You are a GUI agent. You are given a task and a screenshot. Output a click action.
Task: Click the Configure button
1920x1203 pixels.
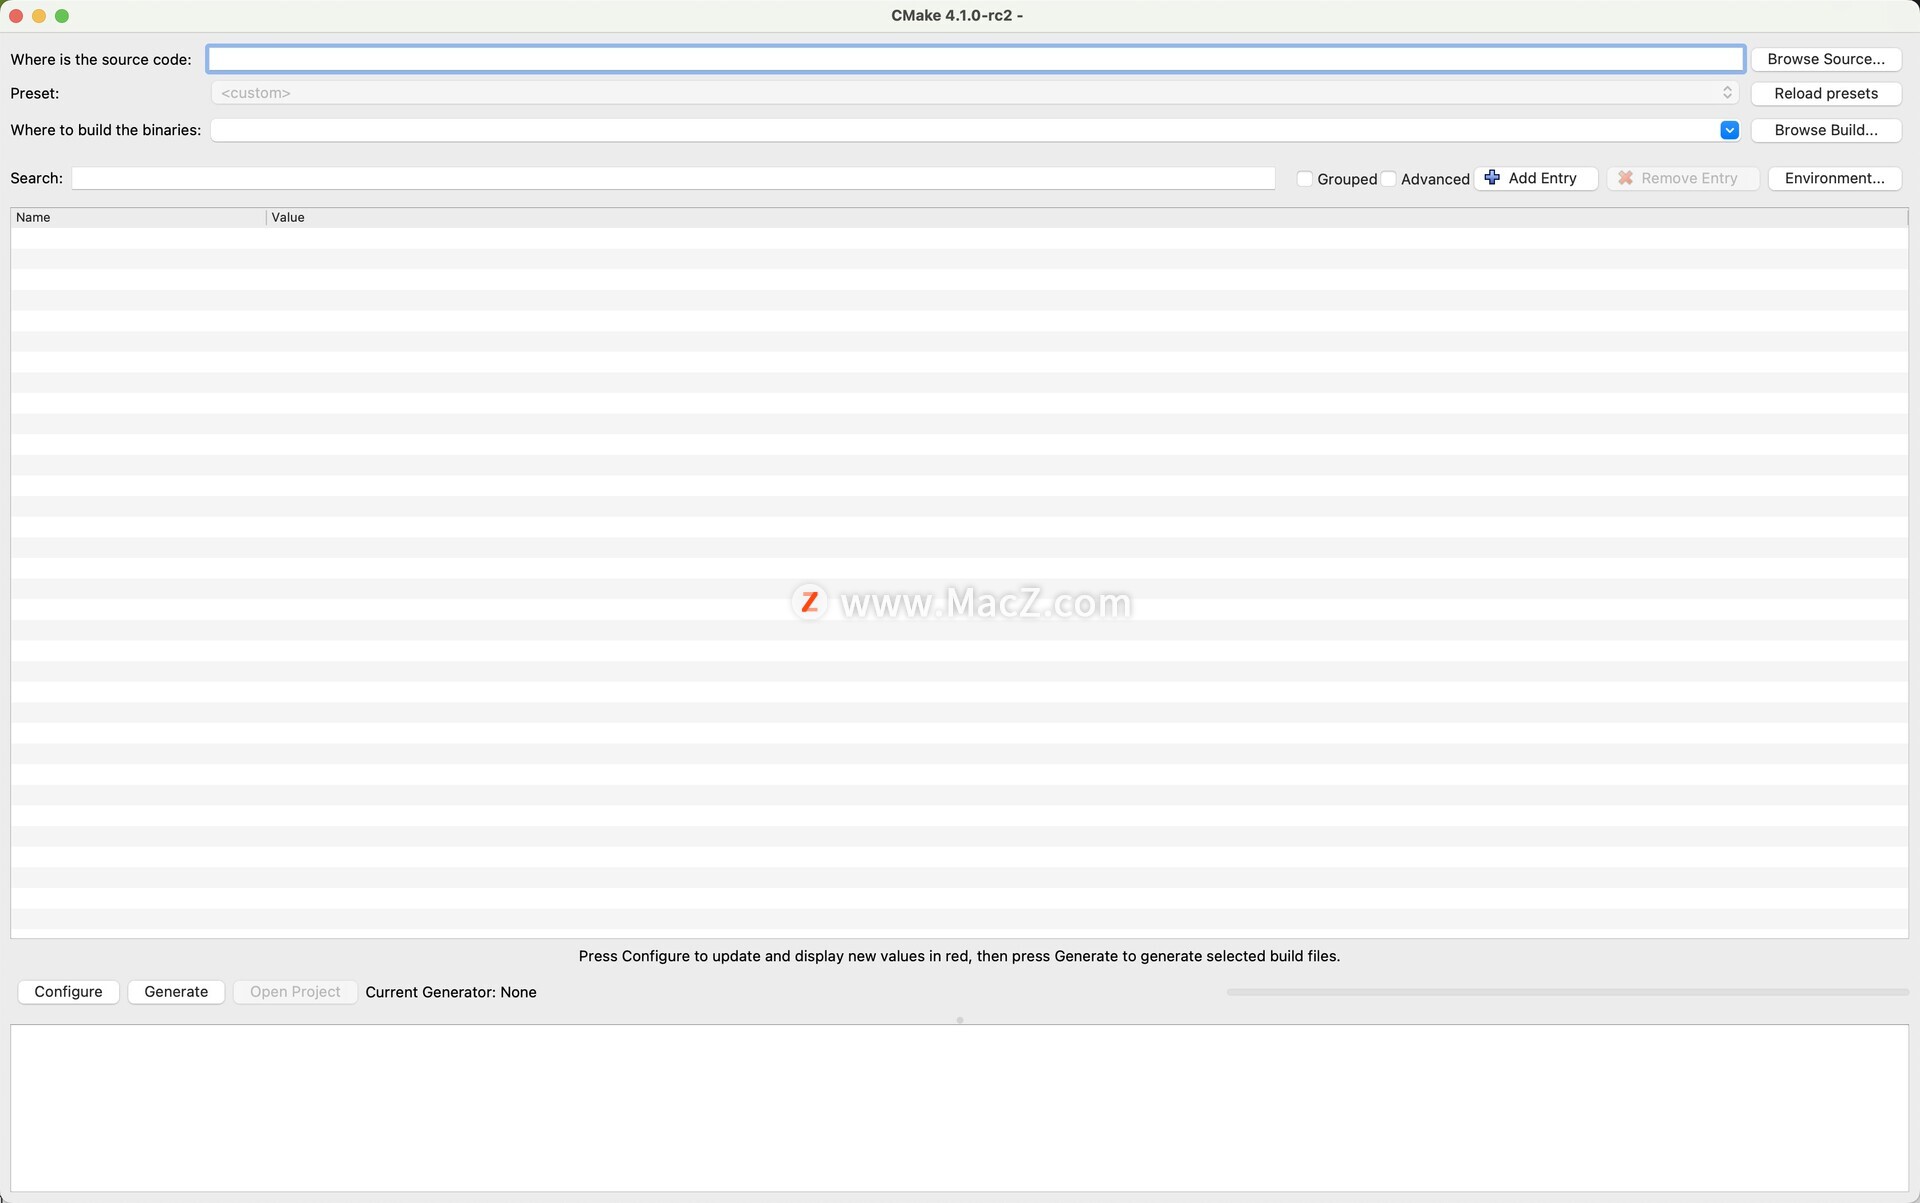click(x=68, y=991)
